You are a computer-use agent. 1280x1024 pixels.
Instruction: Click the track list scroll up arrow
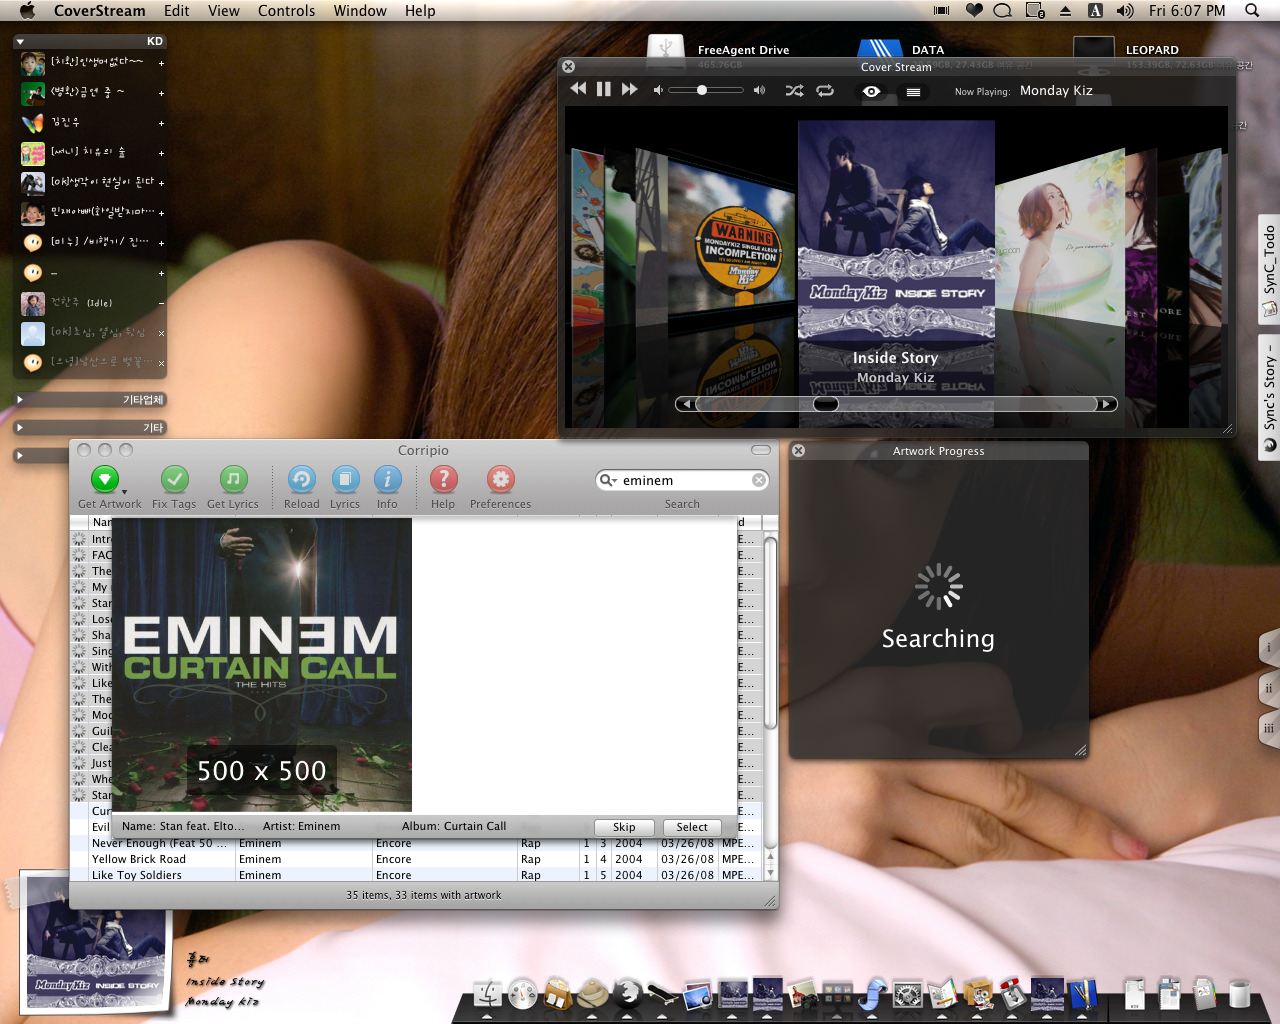coord(770,859)
